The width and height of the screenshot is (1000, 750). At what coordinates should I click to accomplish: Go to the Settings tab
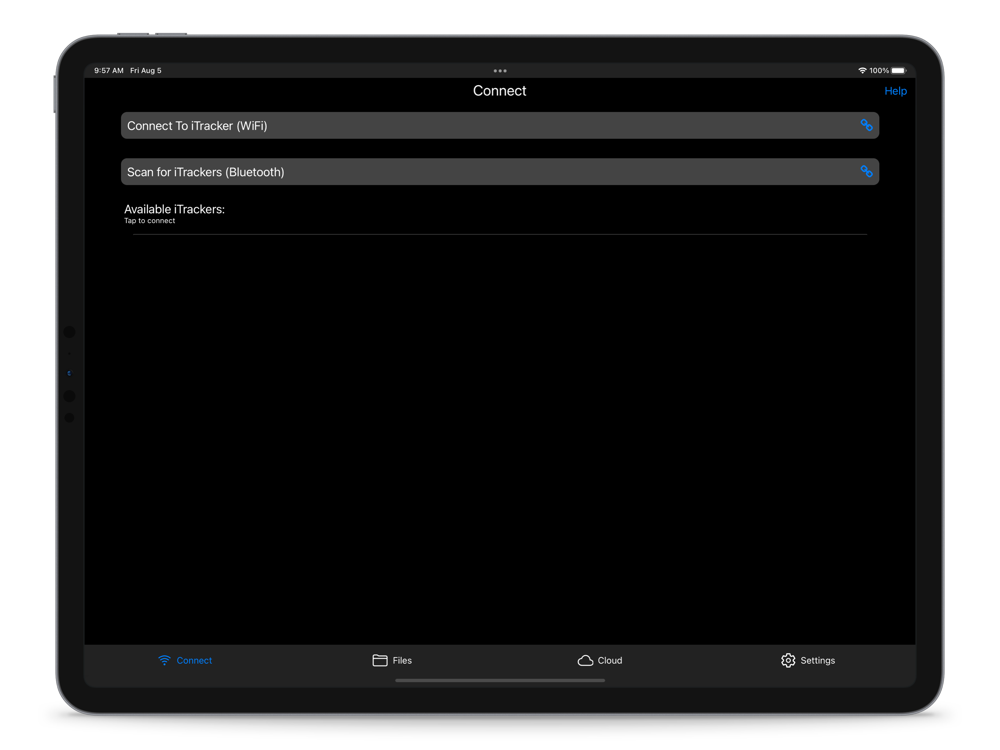click(808, 660)
